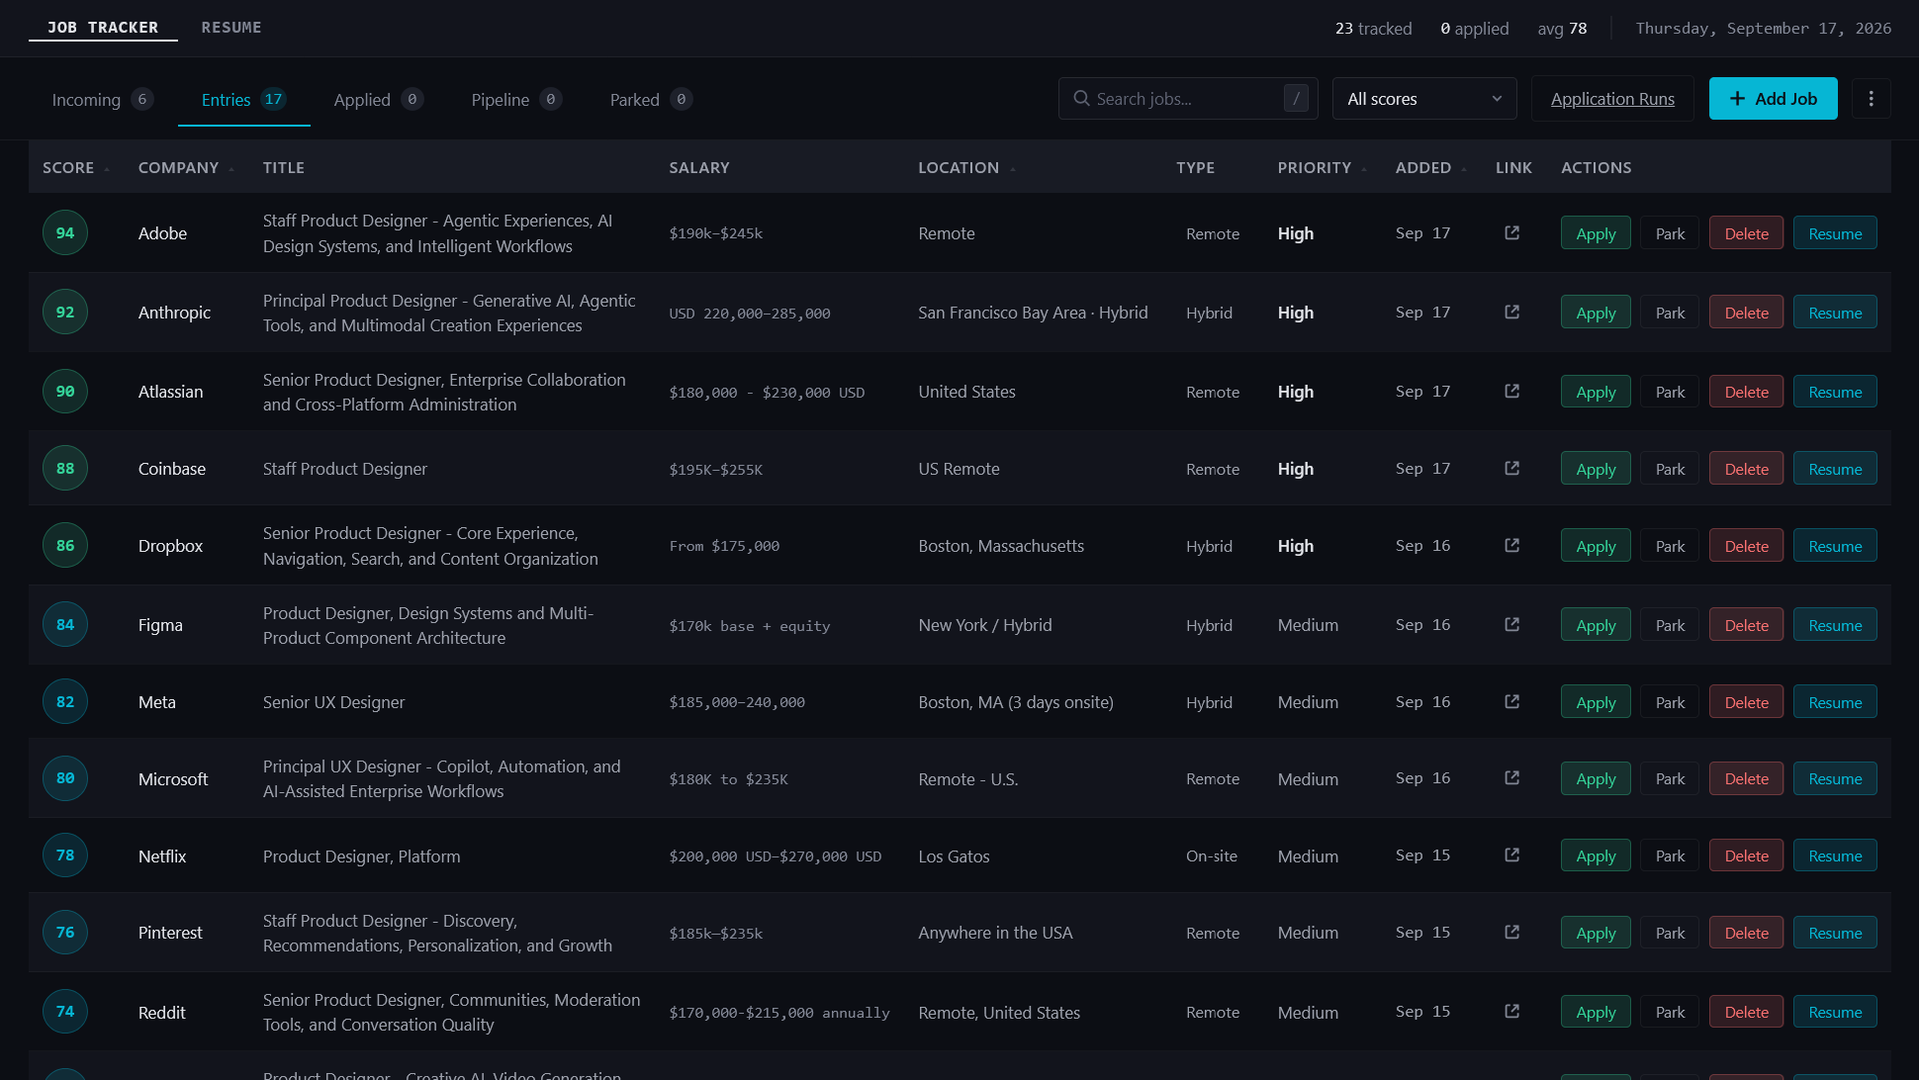The height and width of the screenshot is (1080, 1920).
Task: Click the $190k–$245k salary cell
Action: pos(716,233)
